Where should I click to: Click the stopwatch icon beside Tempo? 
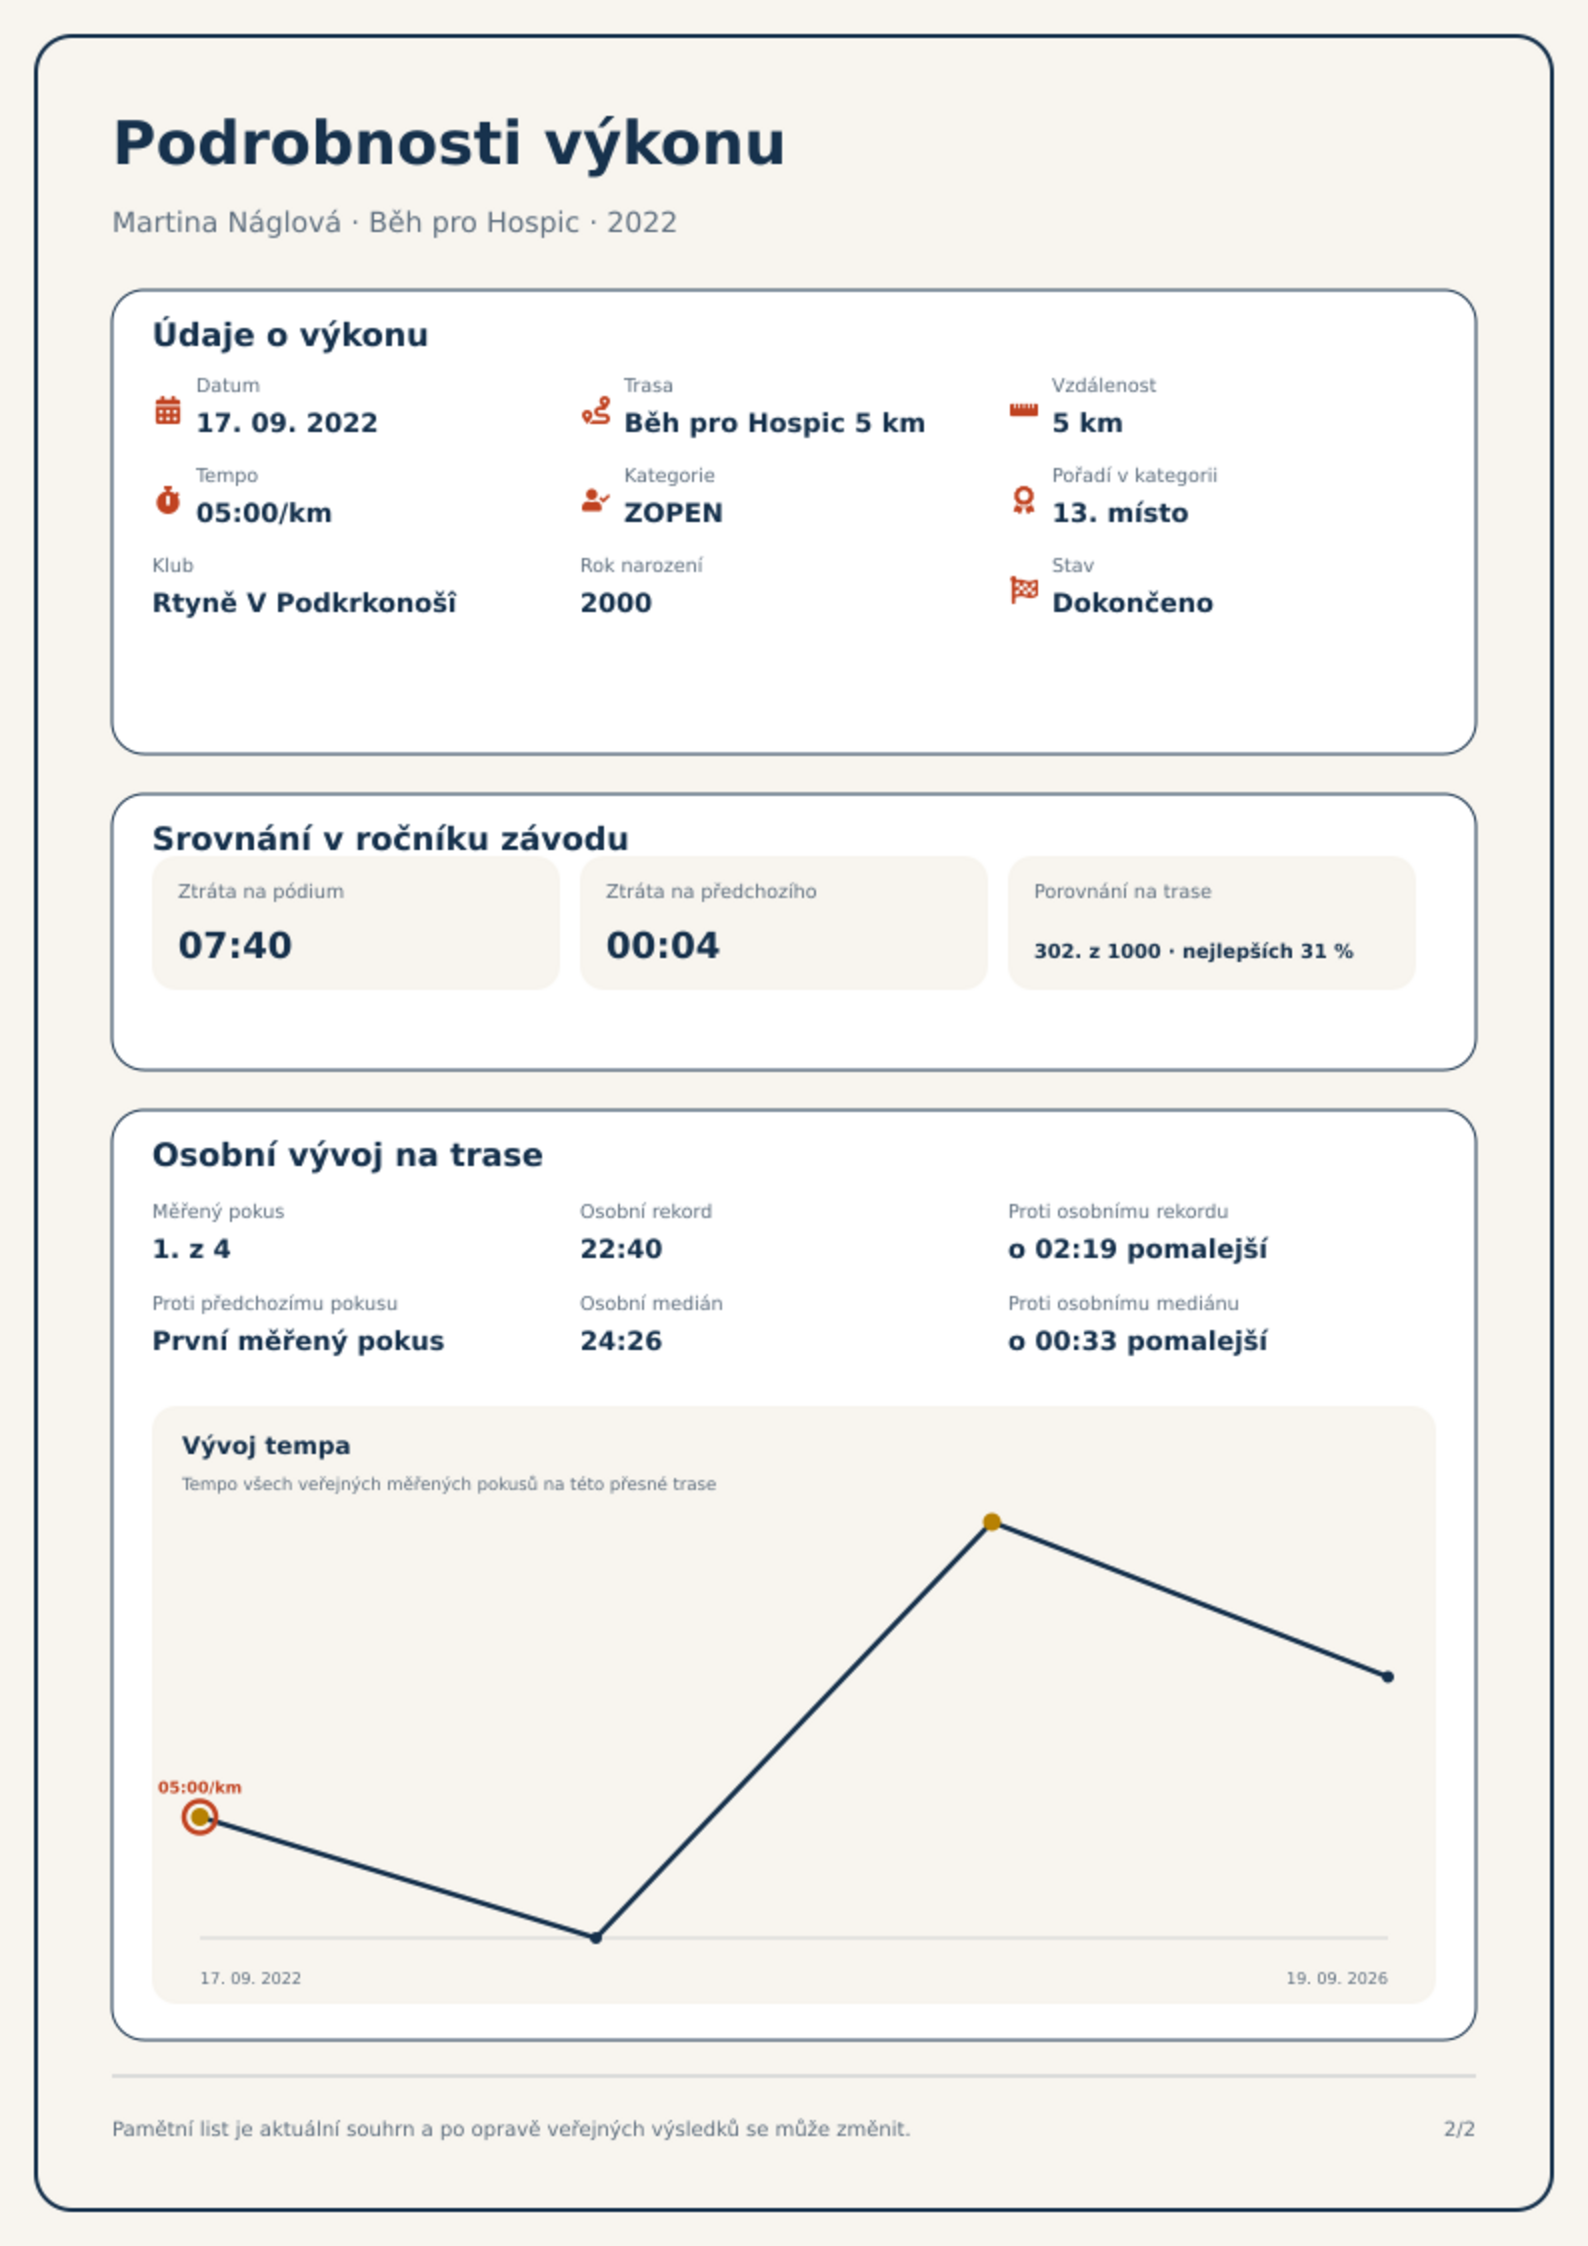tap(168, 500)
